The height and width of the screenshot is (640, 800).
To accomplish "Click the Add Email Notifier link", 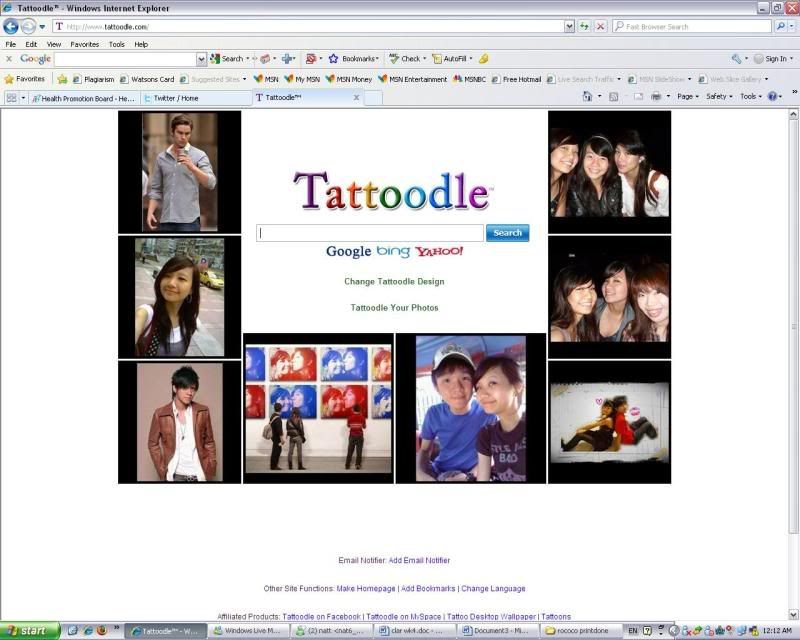I will 419,560.
